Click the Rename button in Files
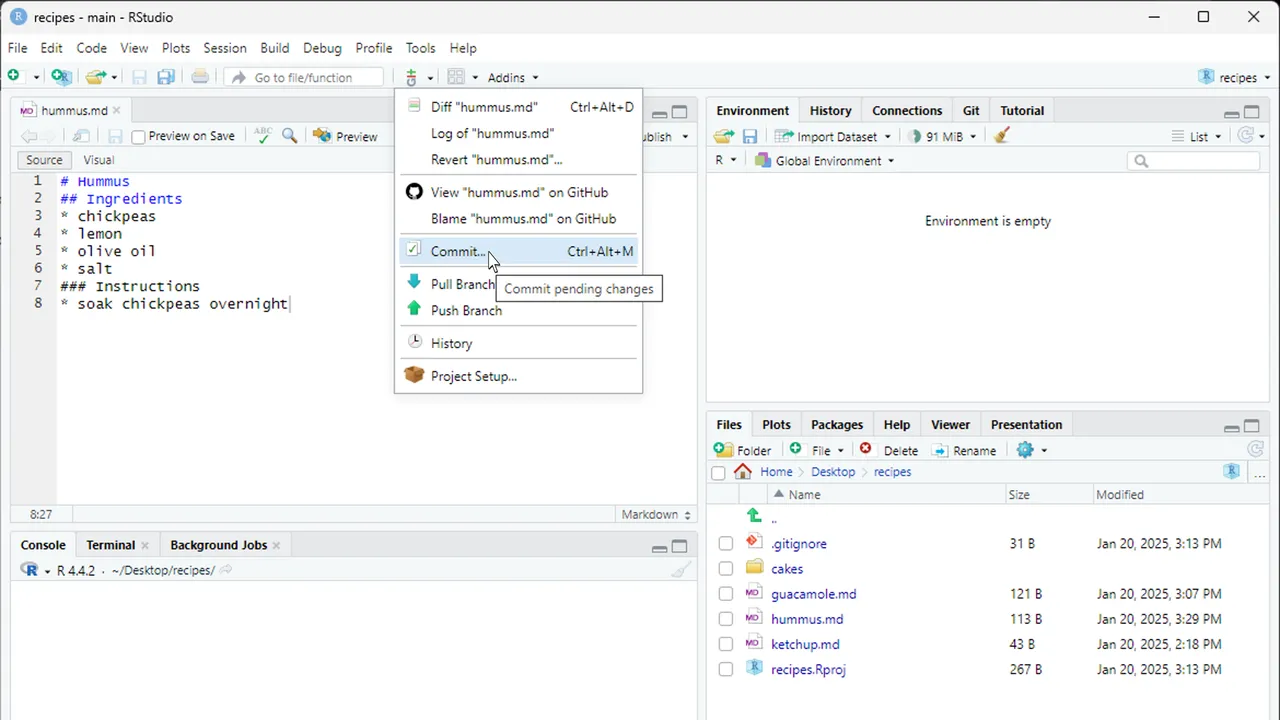The height and width of the screenshot is (720, 1280). (x=964, y=450)
